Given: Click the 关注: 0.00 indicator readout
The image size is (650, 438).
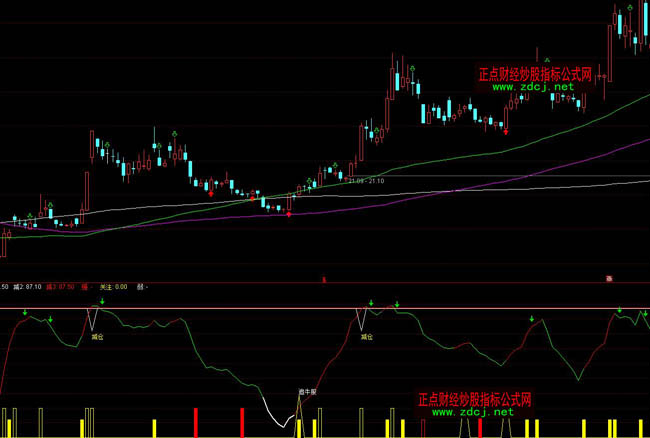Looking at the screenshot, I should (x=113, y=287).
